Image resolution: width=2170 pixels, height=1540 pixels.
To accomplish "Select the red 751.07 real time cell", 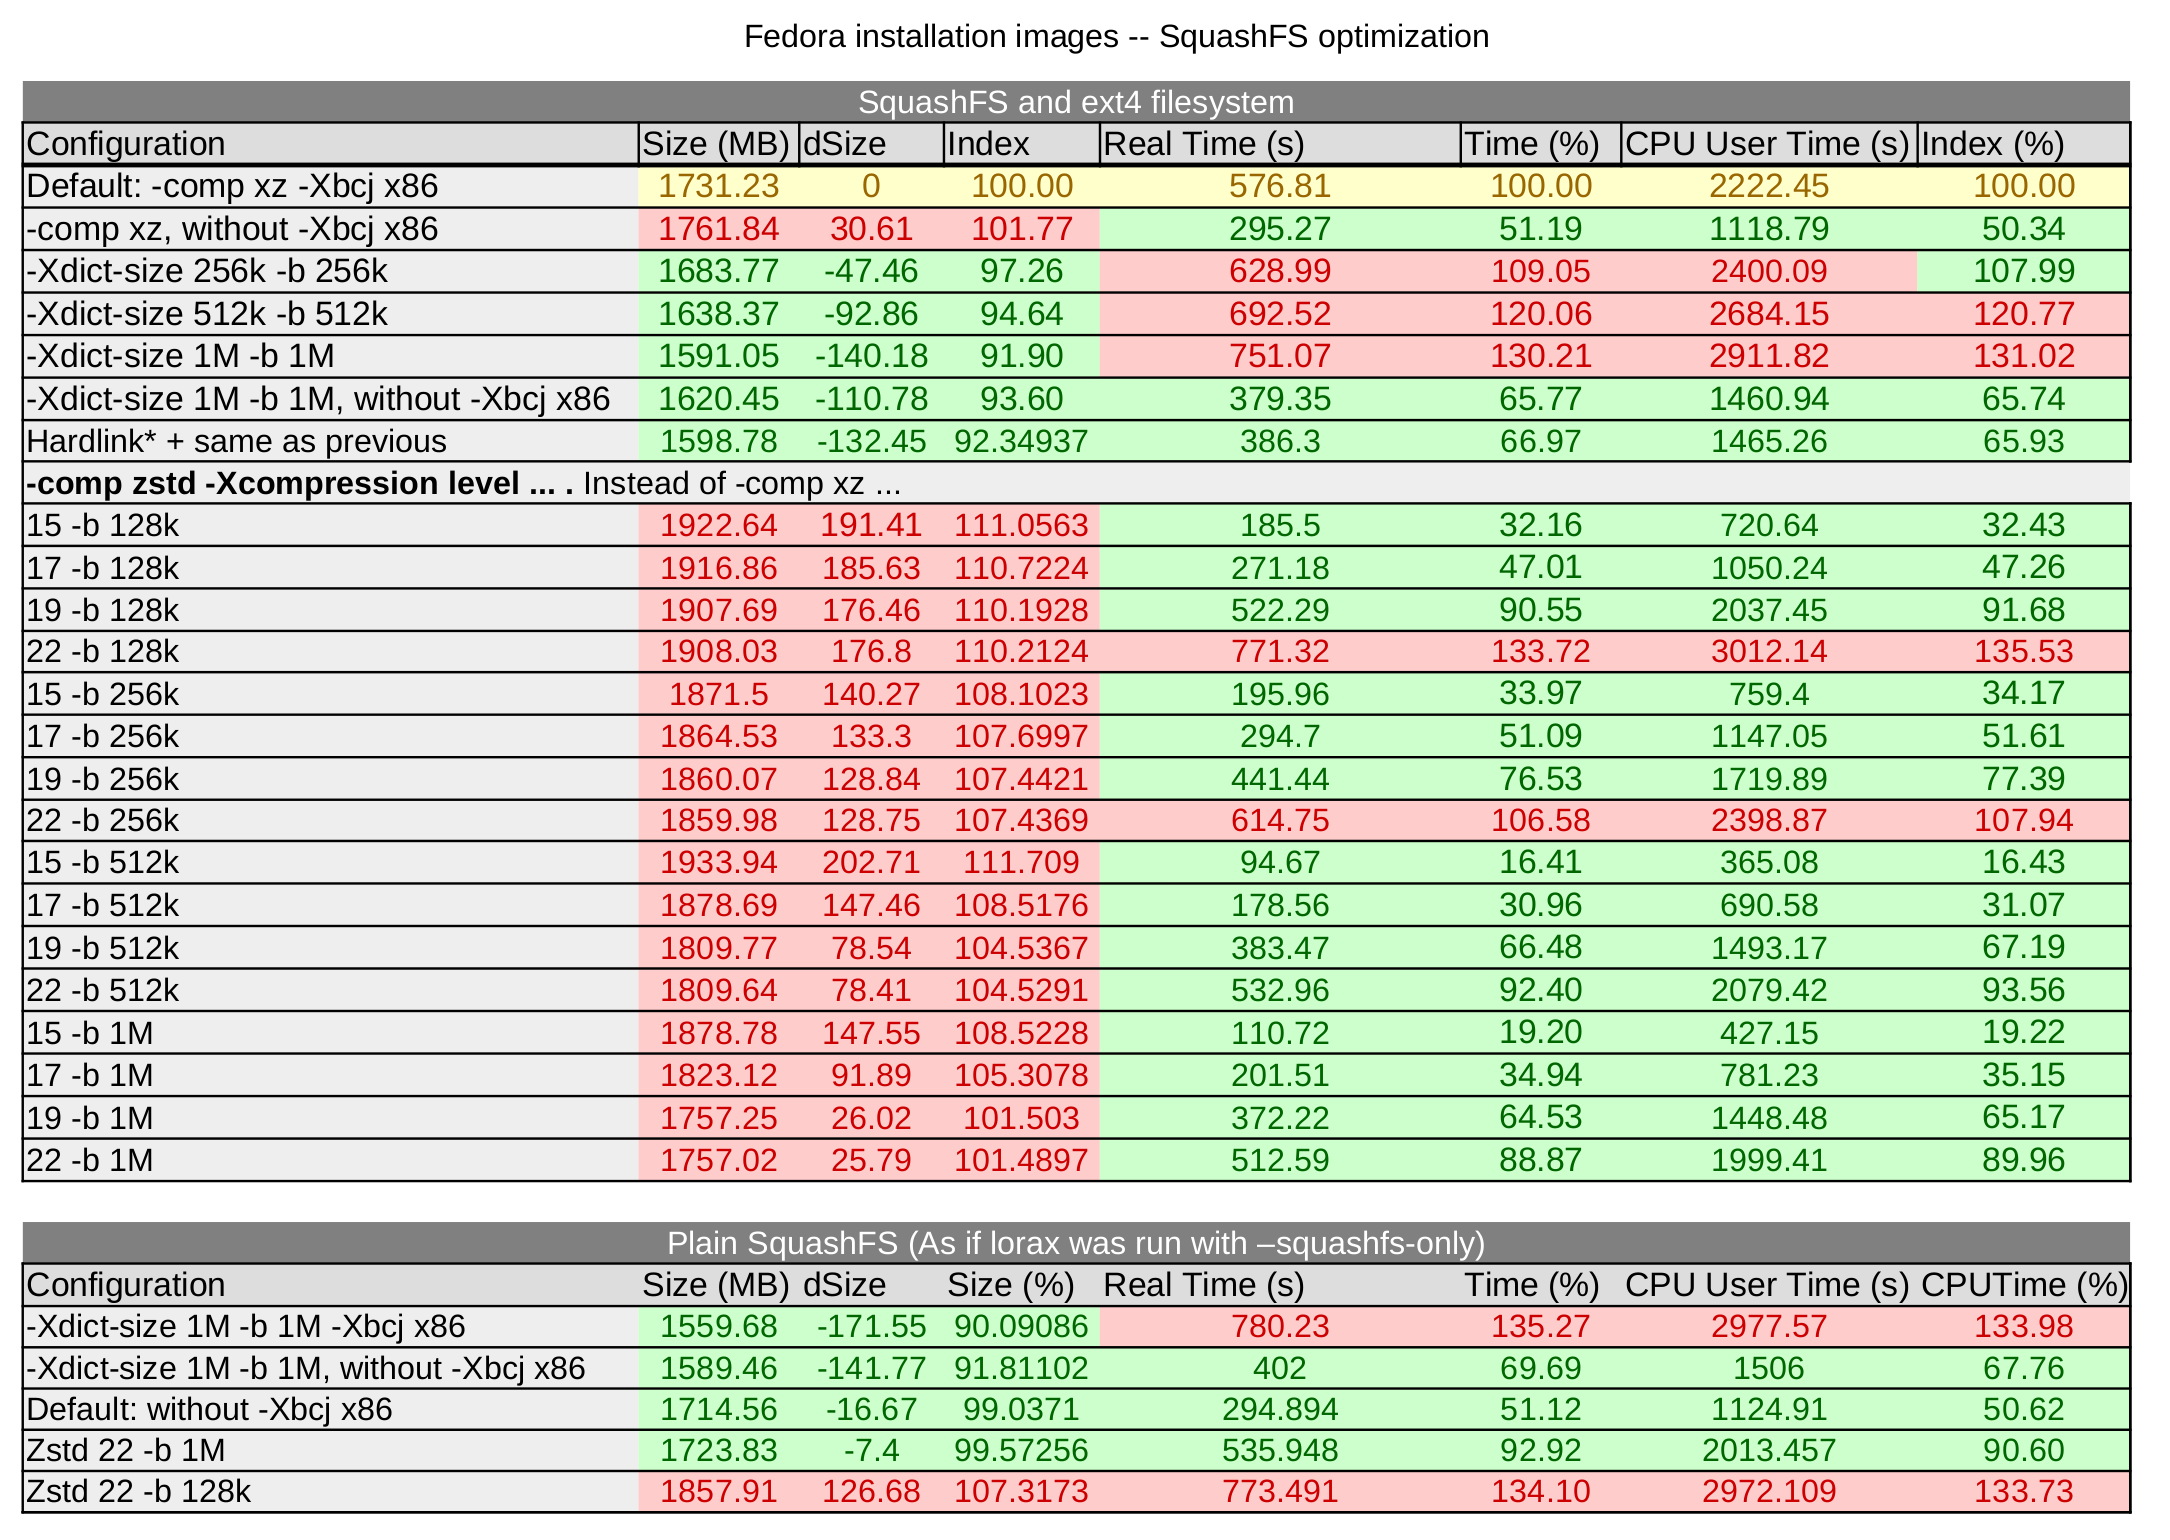I will [1279, 356].
